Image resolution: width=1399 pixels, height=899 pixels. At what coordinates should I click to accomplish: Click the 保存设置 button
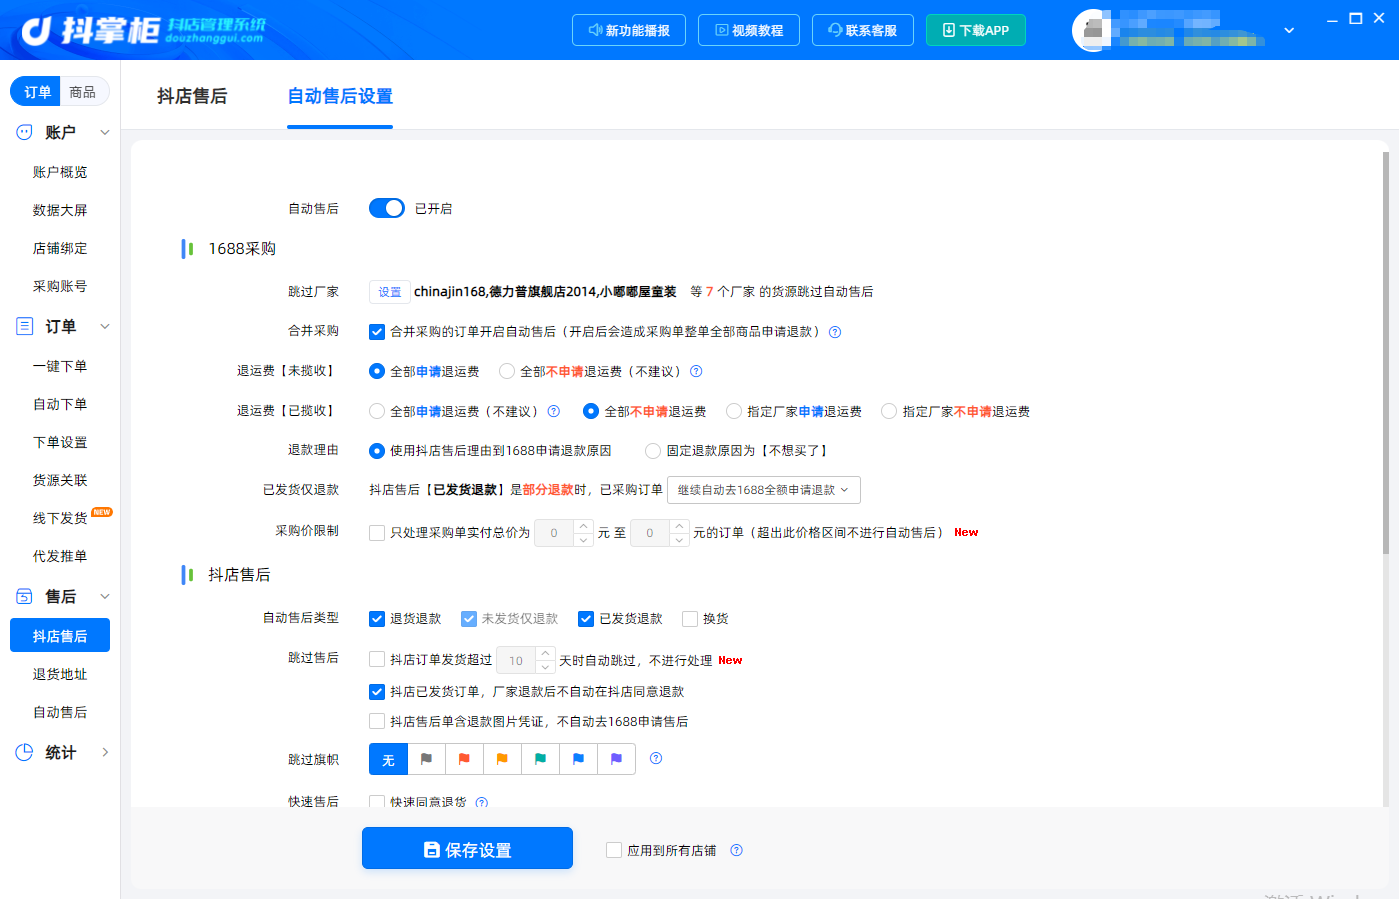pos(467,848)
